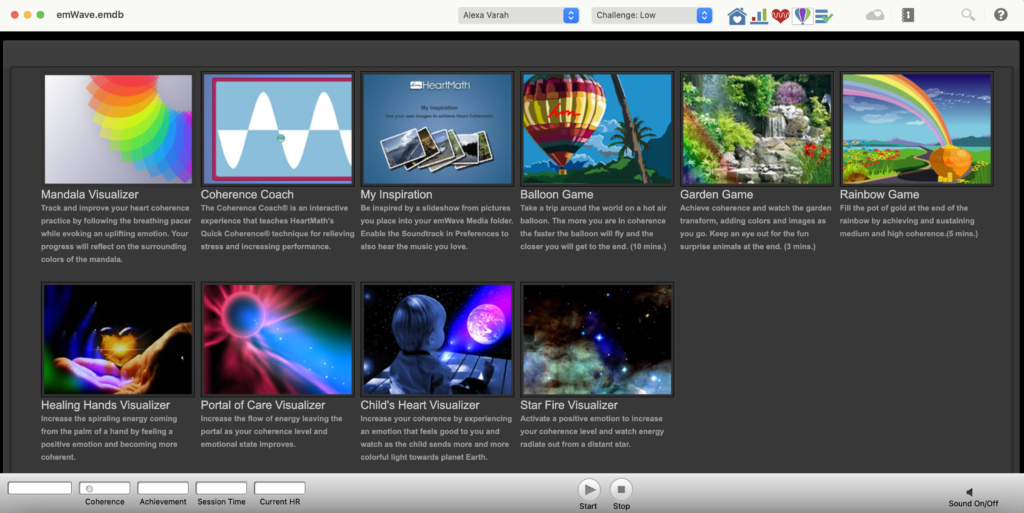Image resolution: width=1024 pixels, height=513 pixels.
Task: Click the Coherence indicator field
Action: [104, 488]
